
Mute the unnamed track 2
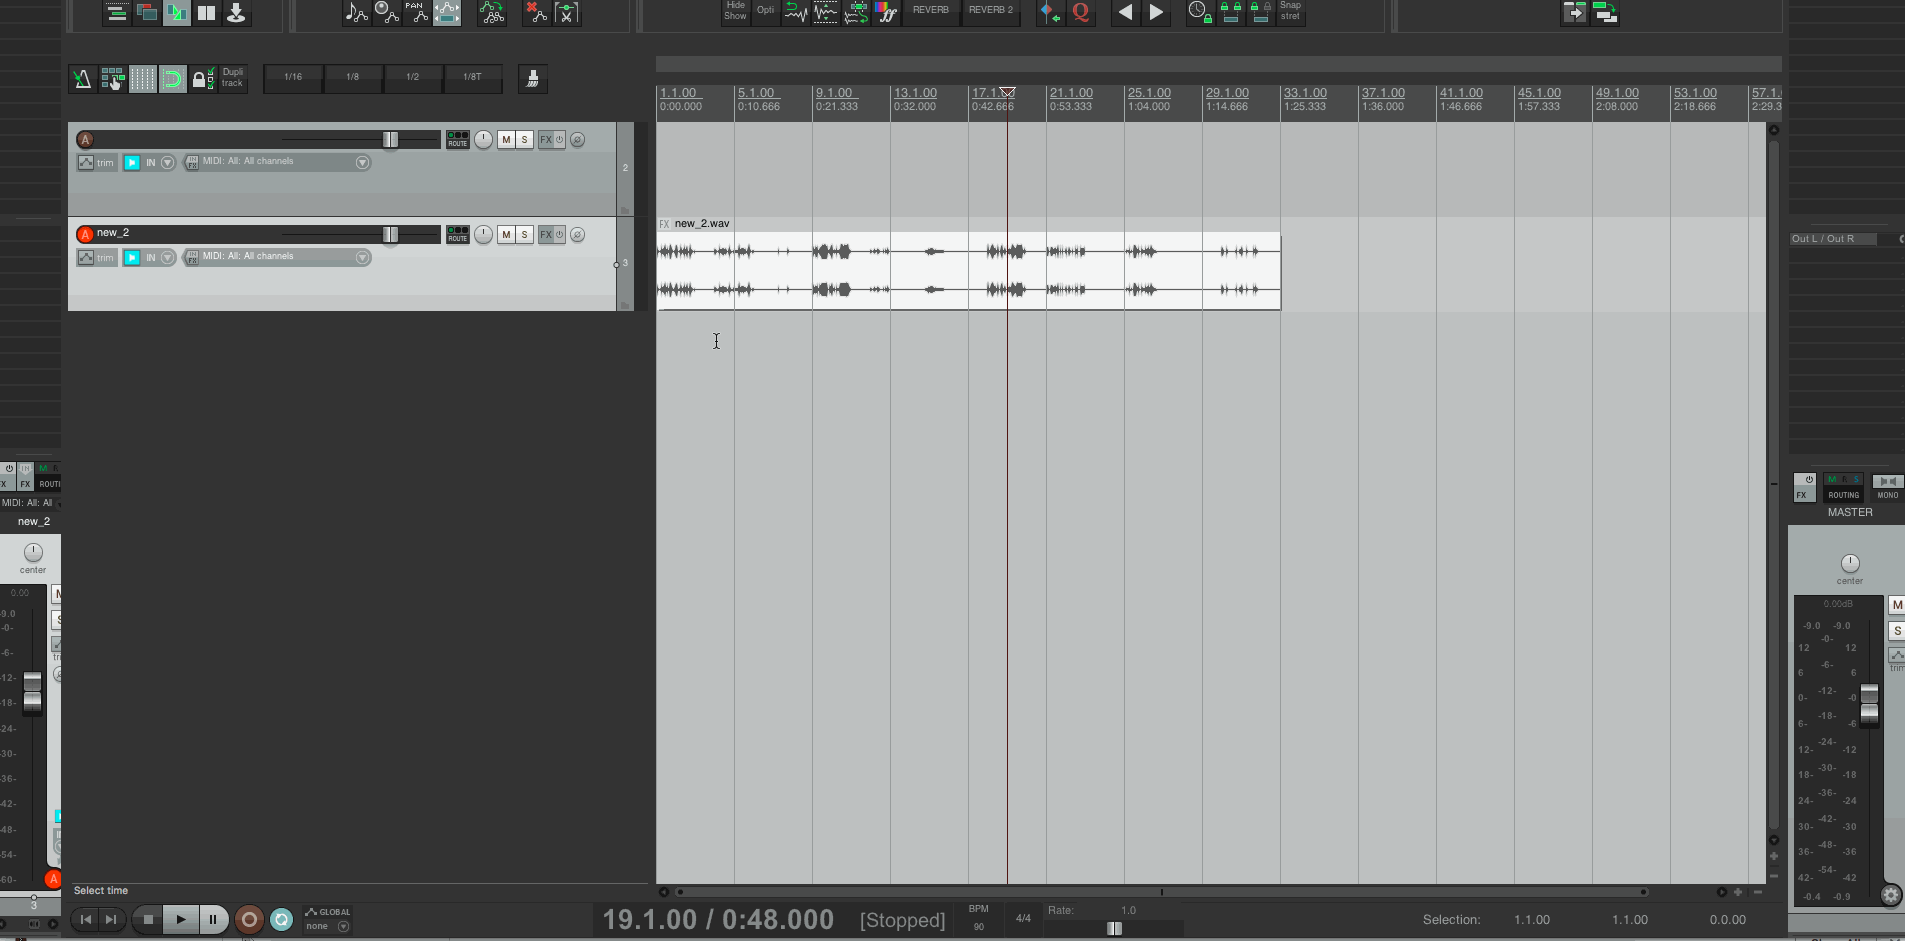pos(506,140)
